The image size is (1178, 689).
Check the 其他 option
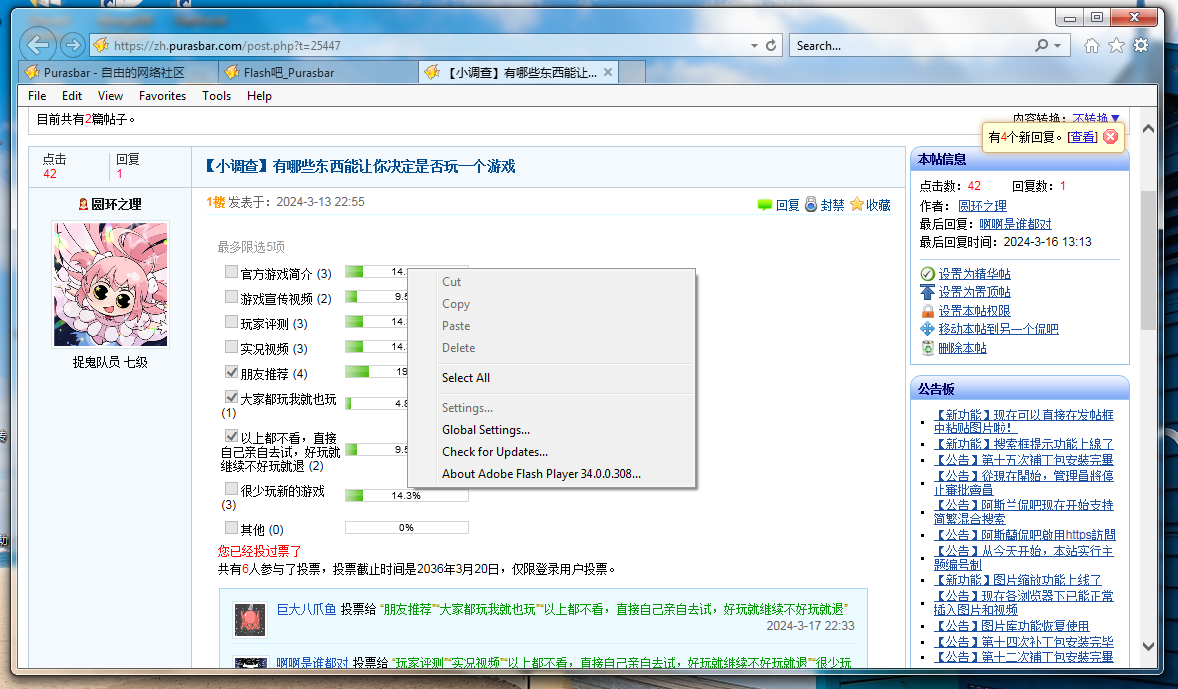(231, 527)
